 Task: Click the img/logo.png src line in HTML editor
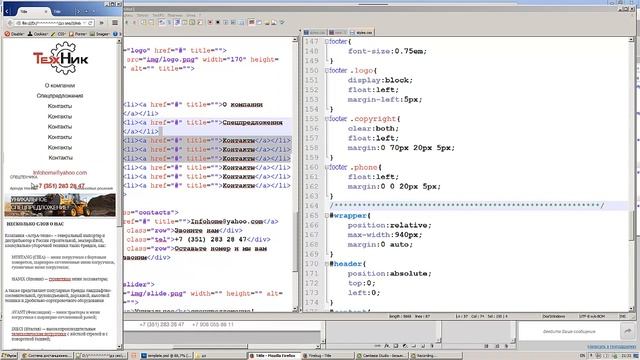tap(202, 60)
